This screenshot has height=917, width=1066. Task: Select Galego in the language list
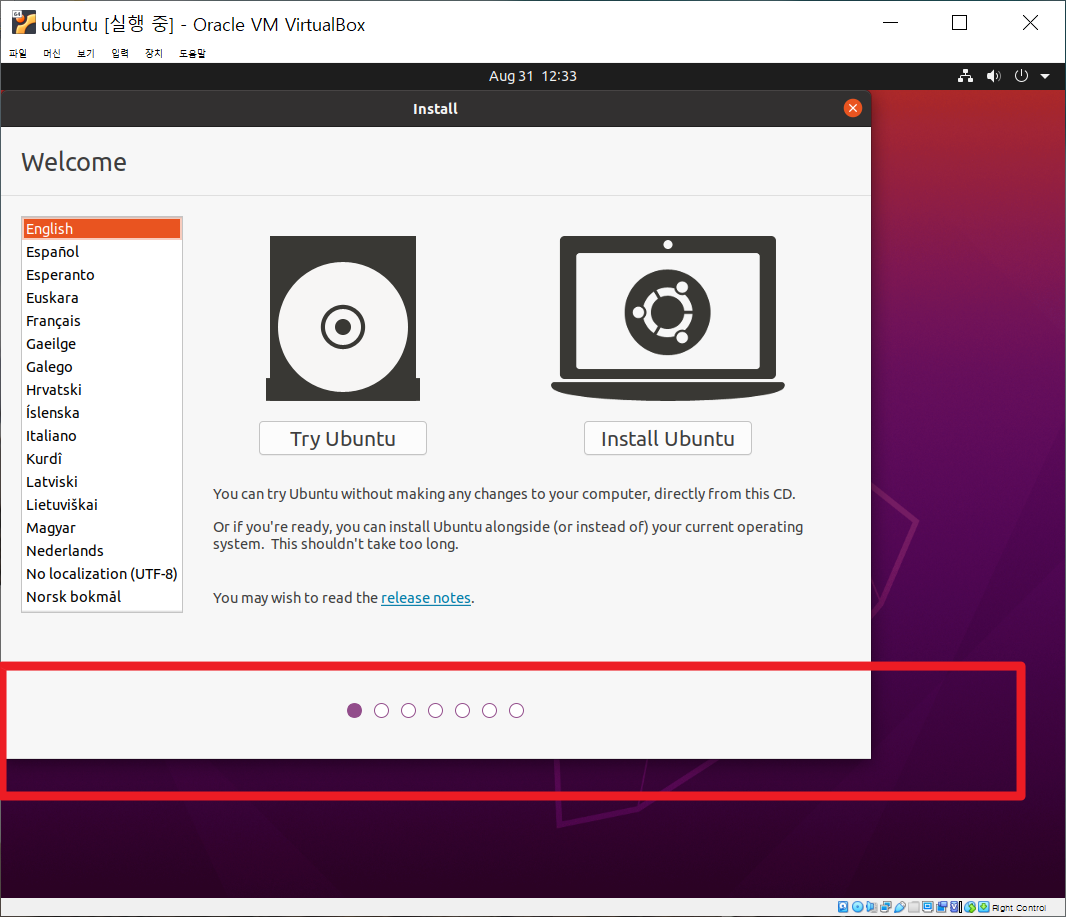[x=102, y=366]
